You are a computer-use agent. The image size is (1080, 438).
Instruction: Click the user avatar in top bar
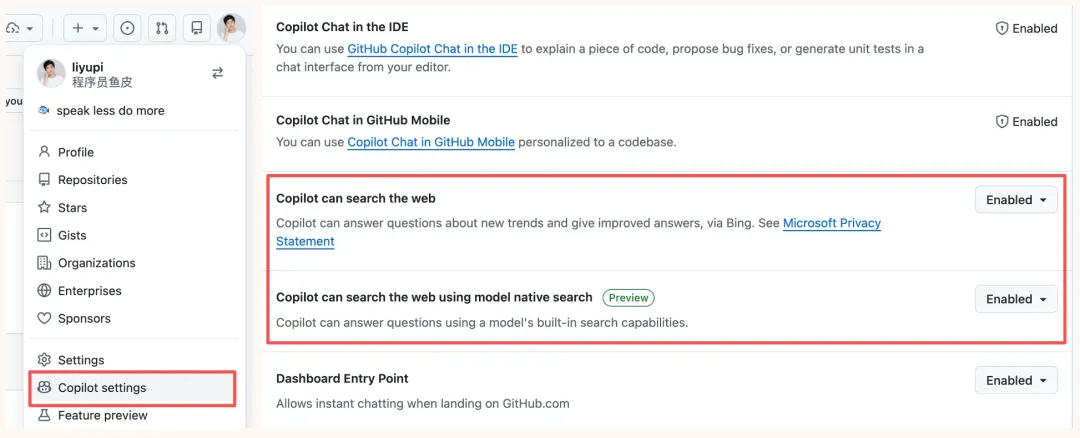231,28
